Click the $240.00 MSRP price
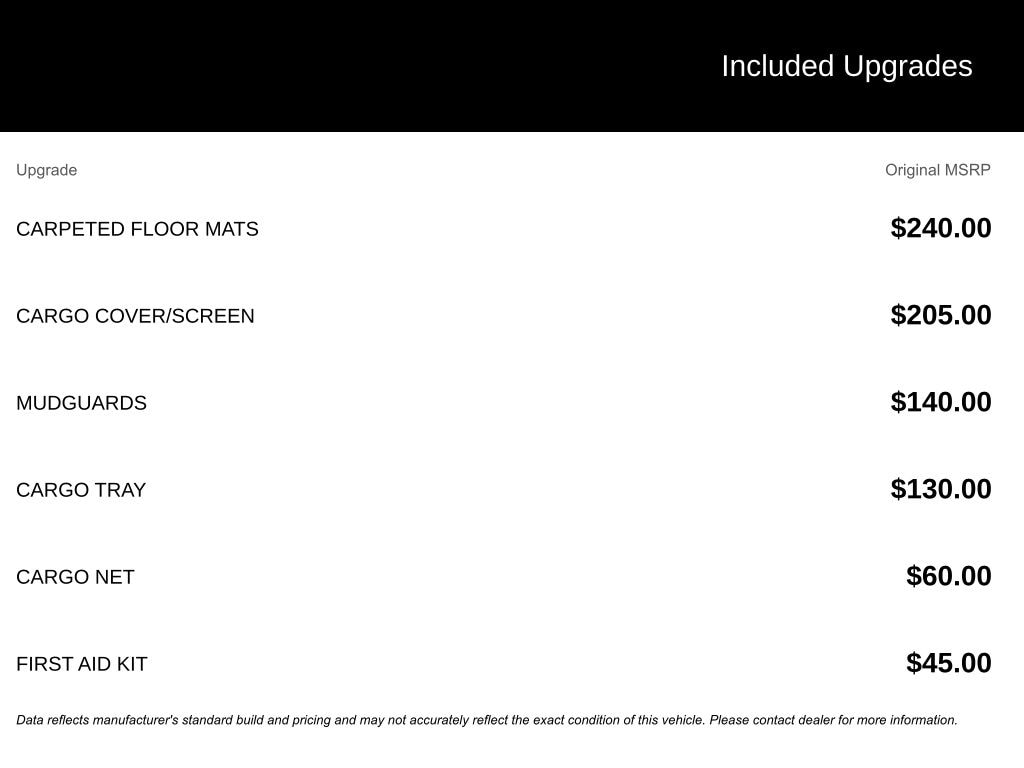 click(941, 228)
